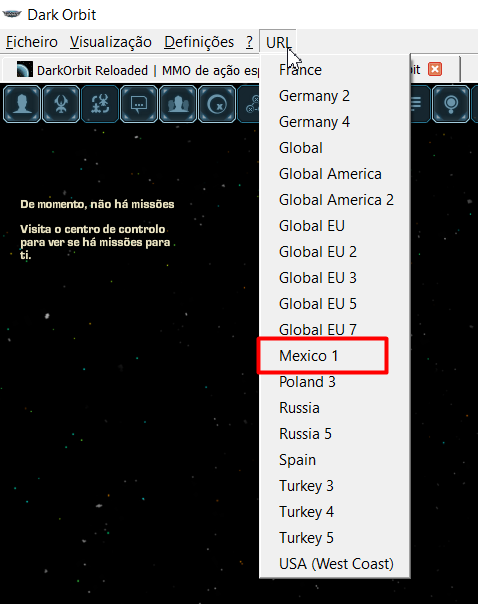Click the location pin icon
The width and height of the screenshot is (478, 604).
click(x=451, y=104)
